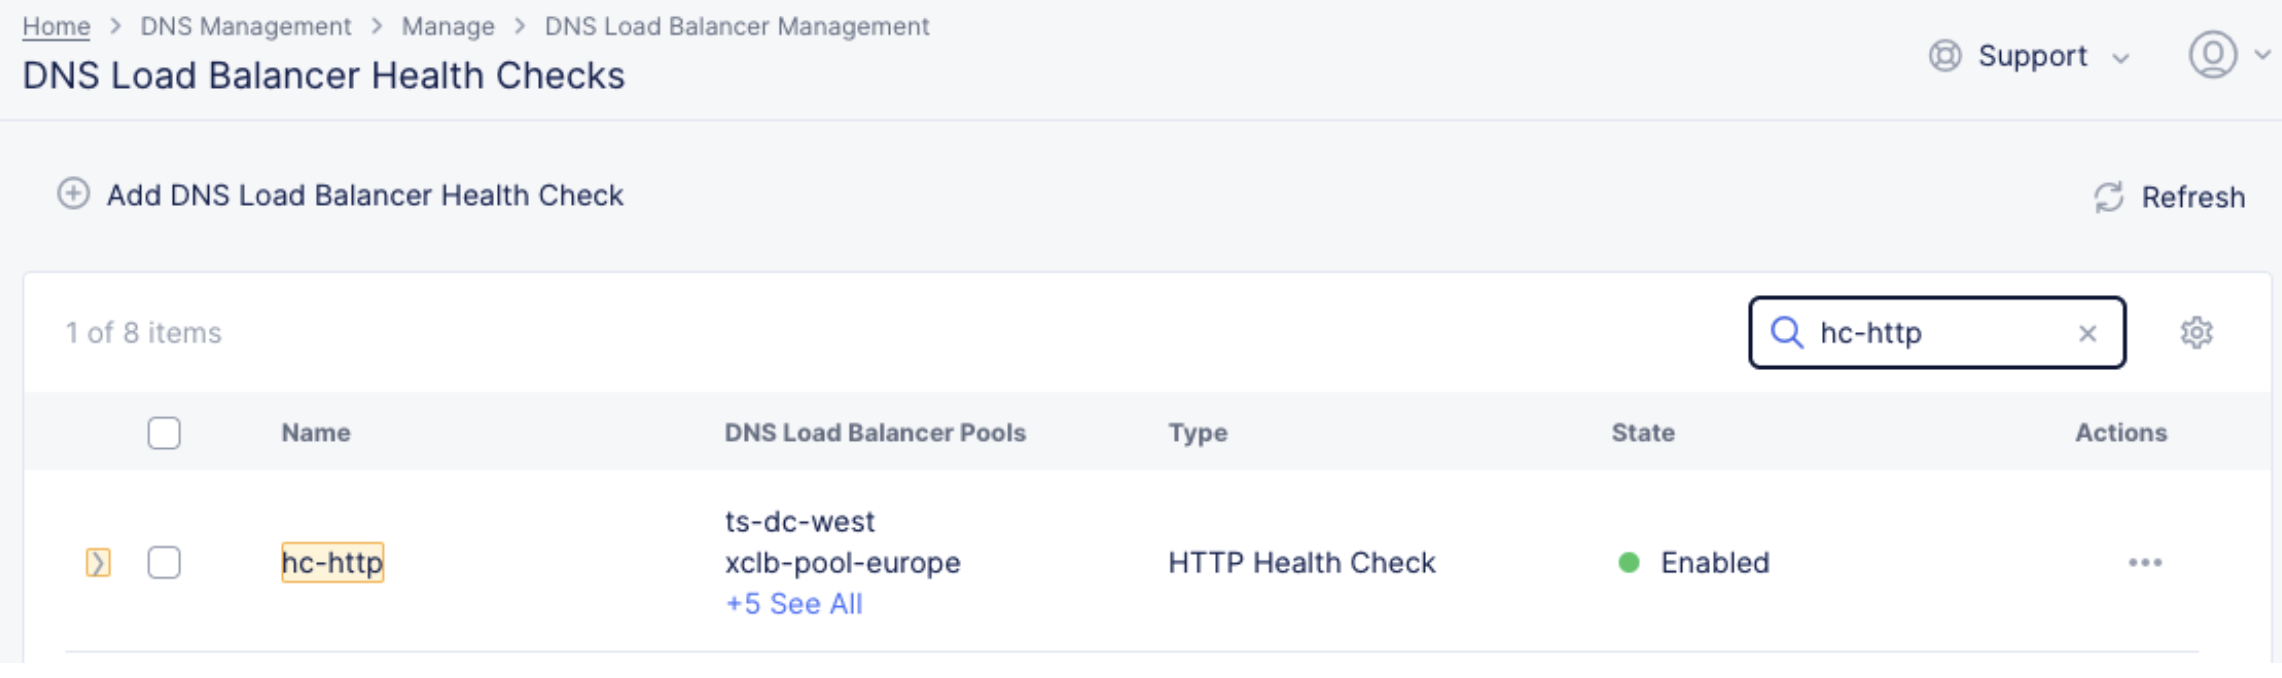Expand the hc-http row details

coord(98,563)
